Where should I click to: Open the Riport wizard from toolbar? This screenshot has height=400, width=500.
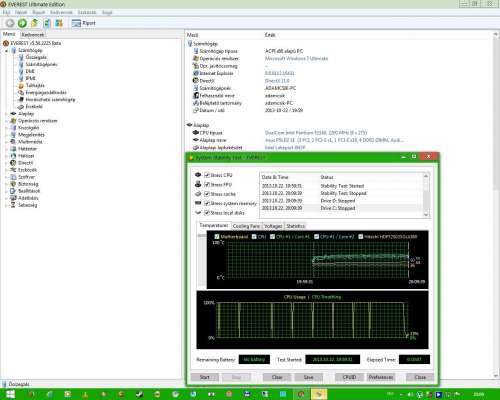click(x=84, y=23)
